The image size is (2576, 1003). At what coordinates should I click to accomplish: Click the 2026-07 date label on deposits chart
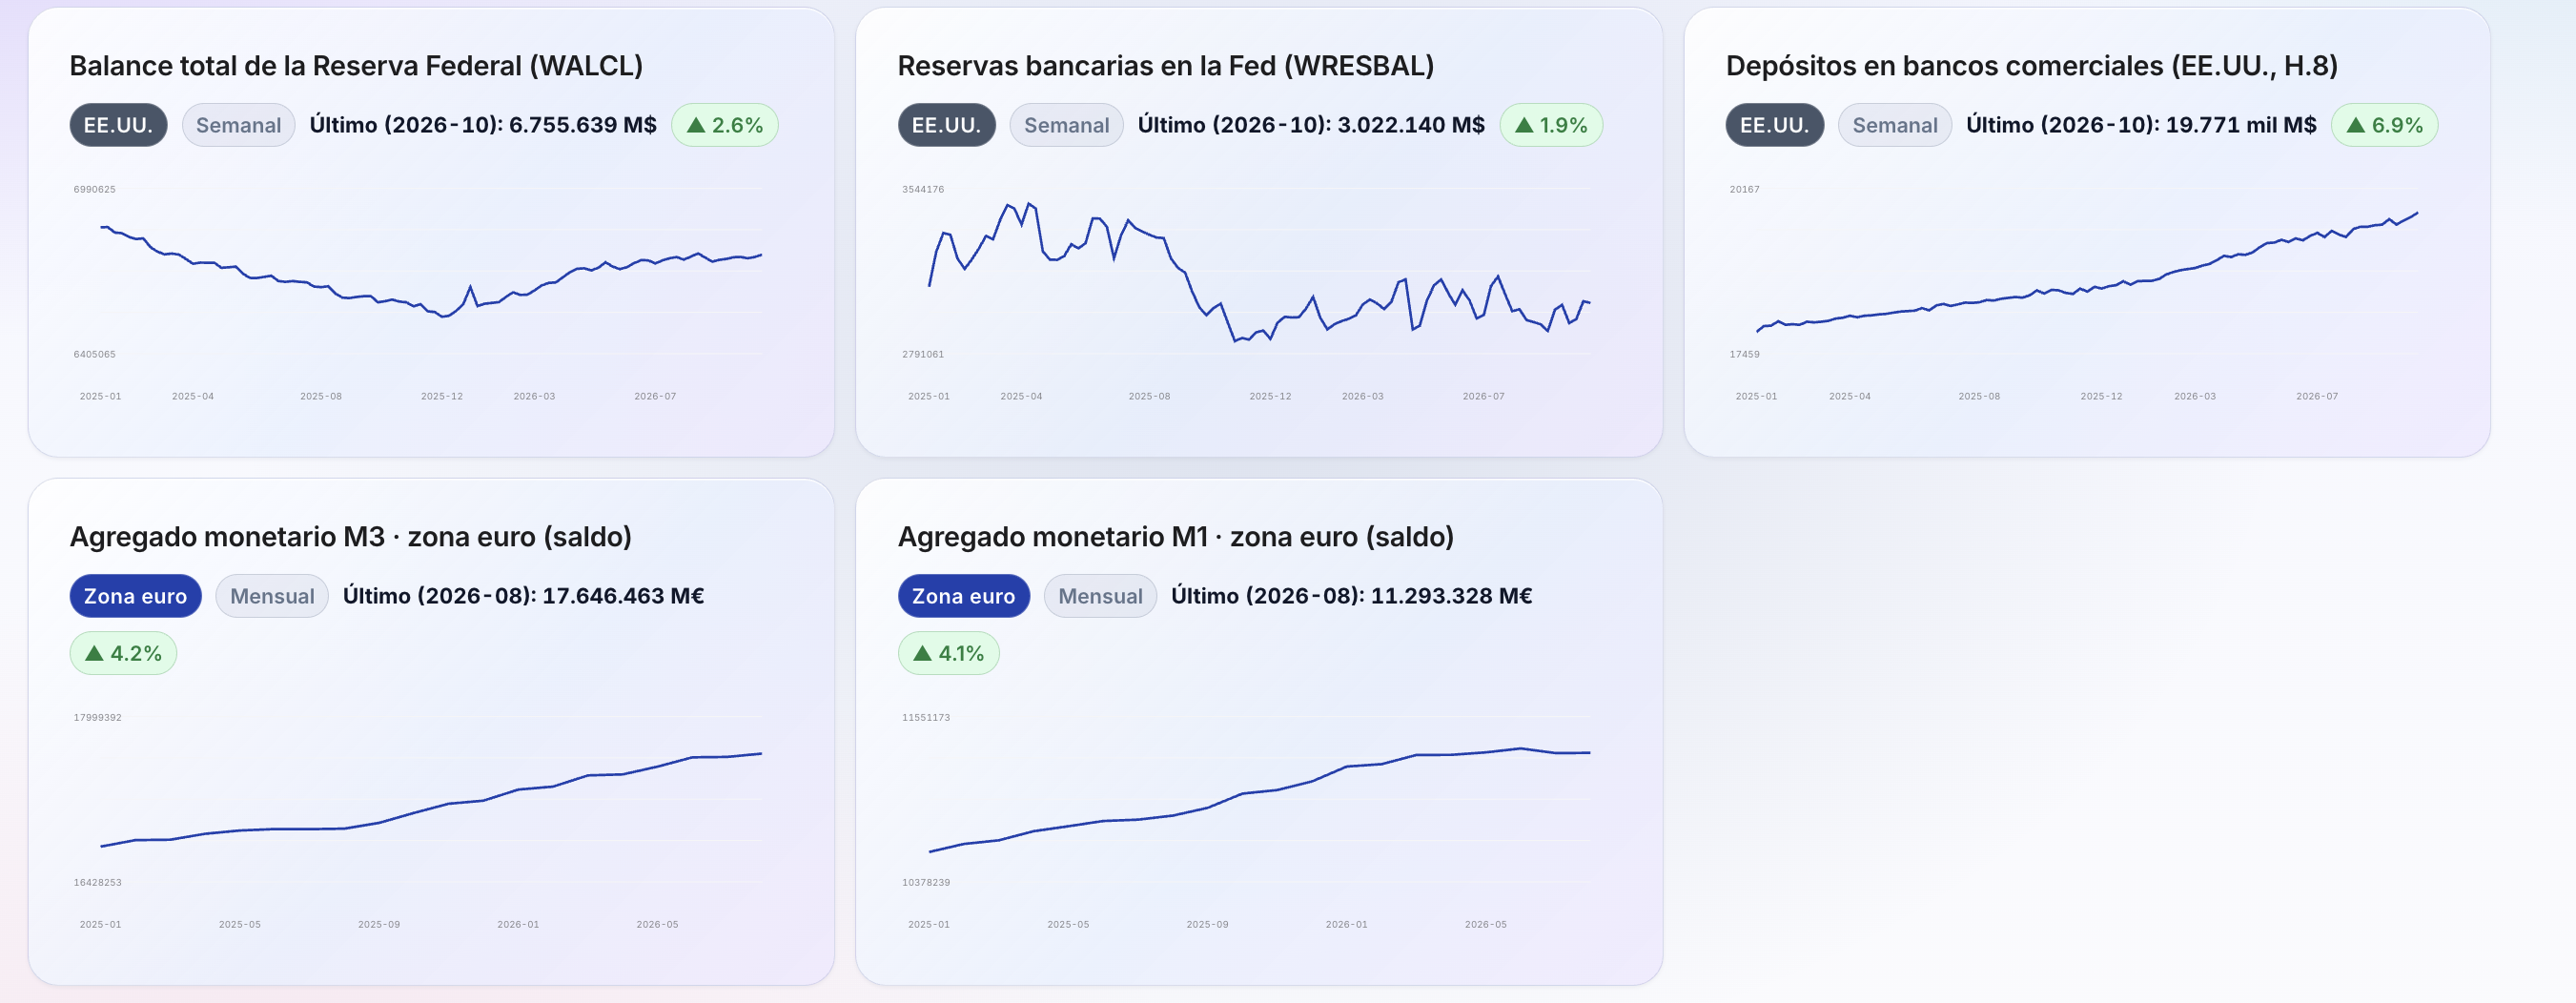pyautogui.click(x=2316, y=396)
